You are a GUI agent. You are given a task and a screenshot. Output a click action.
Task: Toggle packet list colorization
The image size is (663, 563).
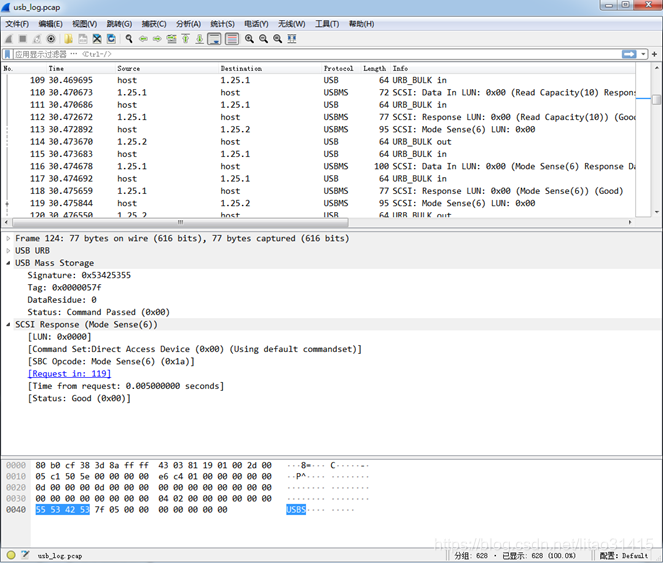coord(232,39)
